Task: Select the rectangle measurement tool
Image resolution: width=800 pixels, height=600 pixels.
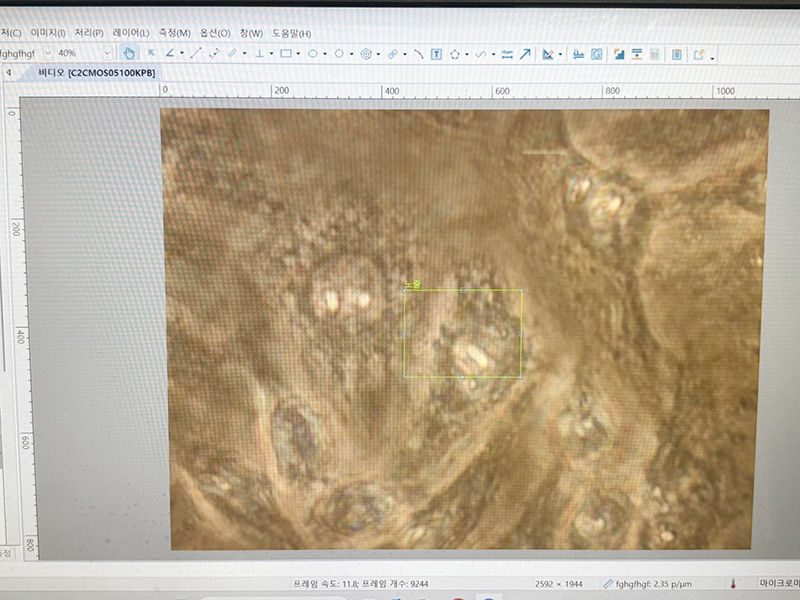Action: pos(286,53)
